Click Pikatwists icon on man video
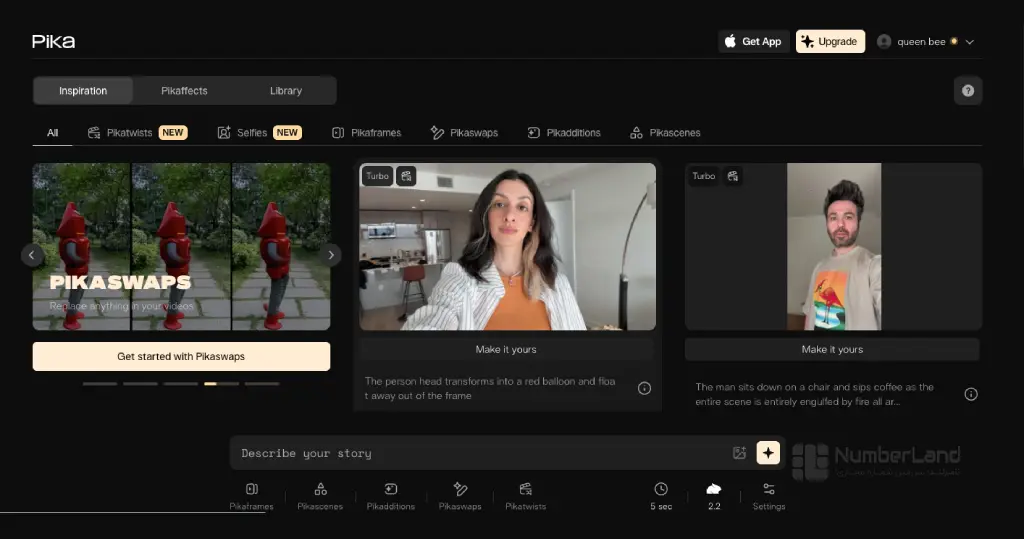Image resolution: width=1024 pixels, height=539 pixels. 733,176
